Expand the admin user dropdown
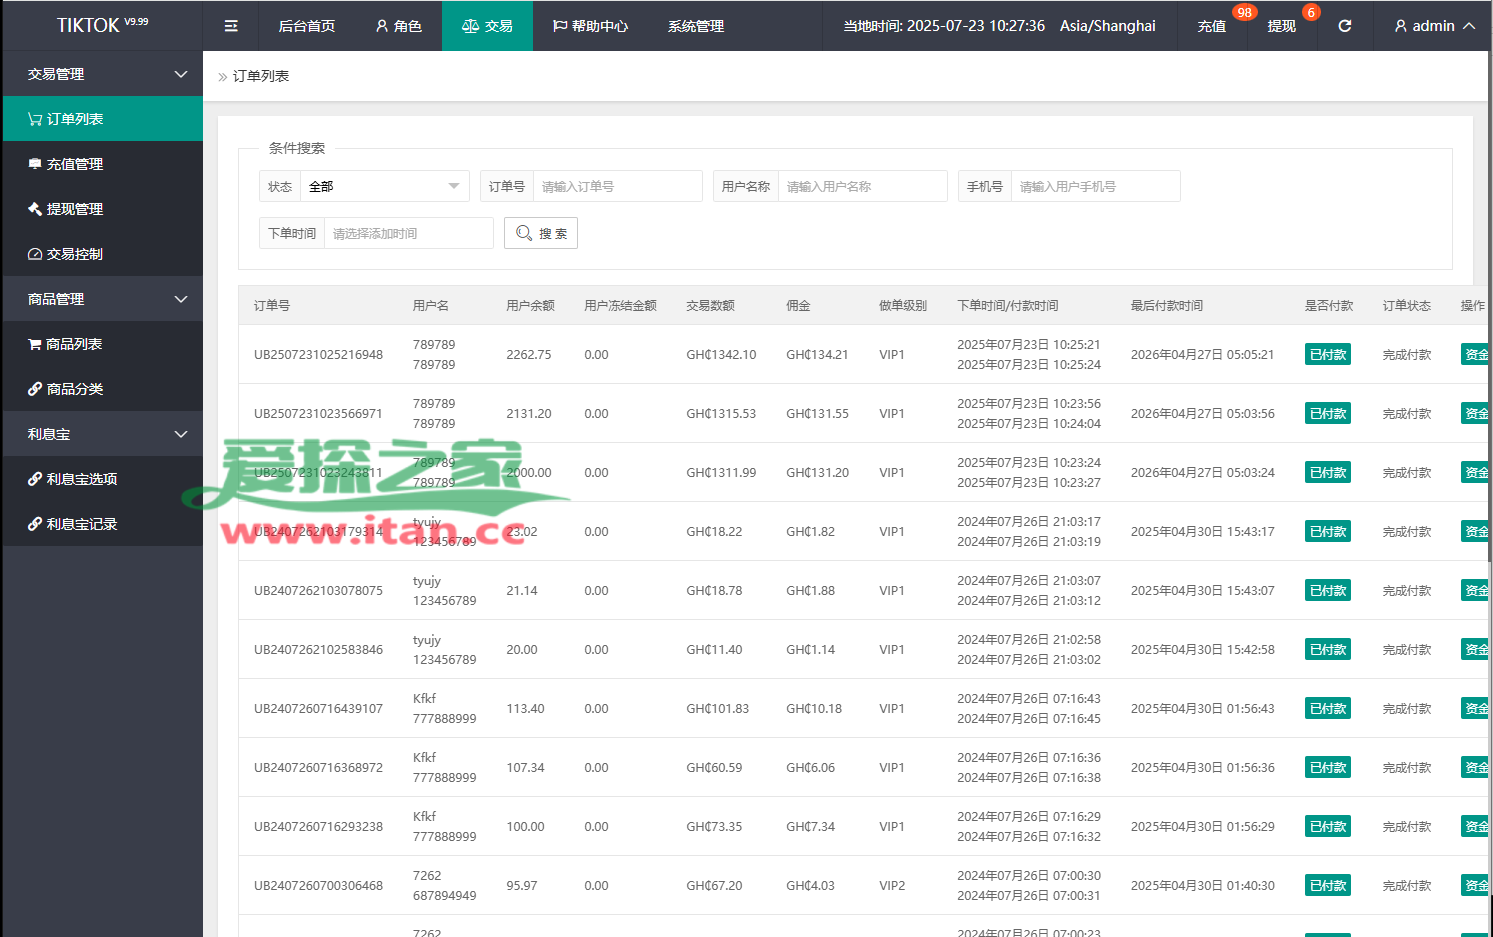 [1434, 26]
